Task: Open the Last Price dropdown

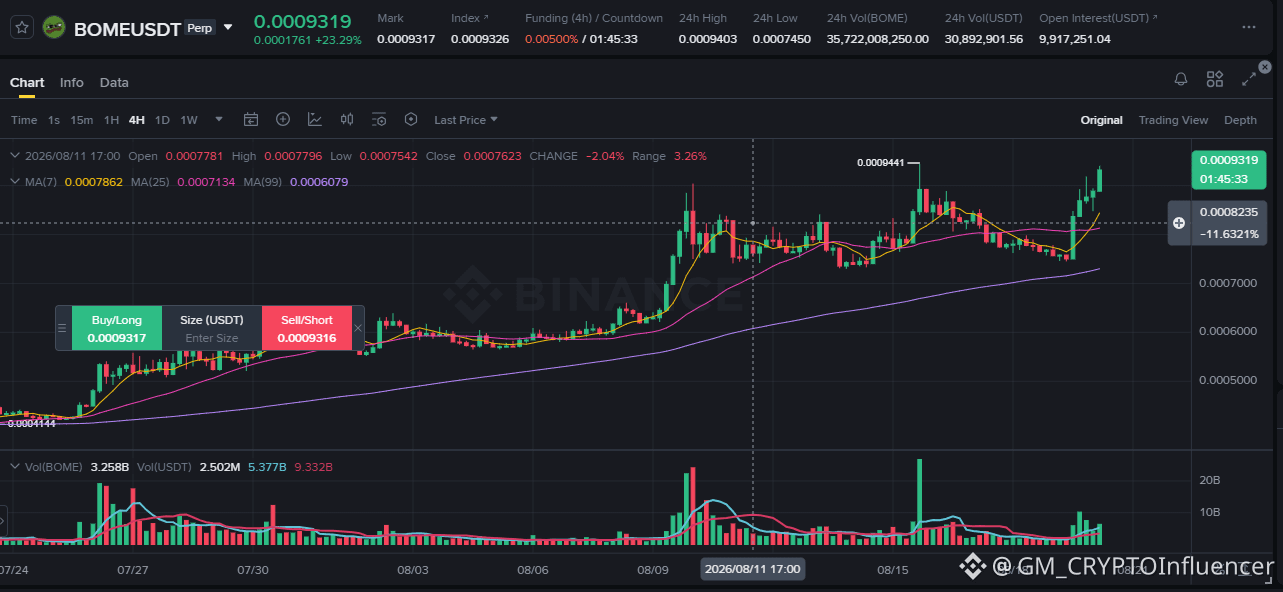Action: 466,120
